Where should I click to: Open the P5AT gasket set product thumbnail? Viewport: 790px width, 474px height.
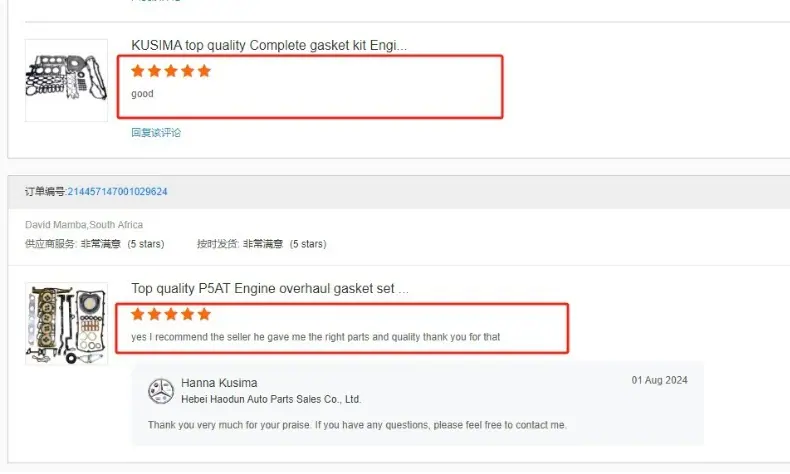(x=67, y=323)
